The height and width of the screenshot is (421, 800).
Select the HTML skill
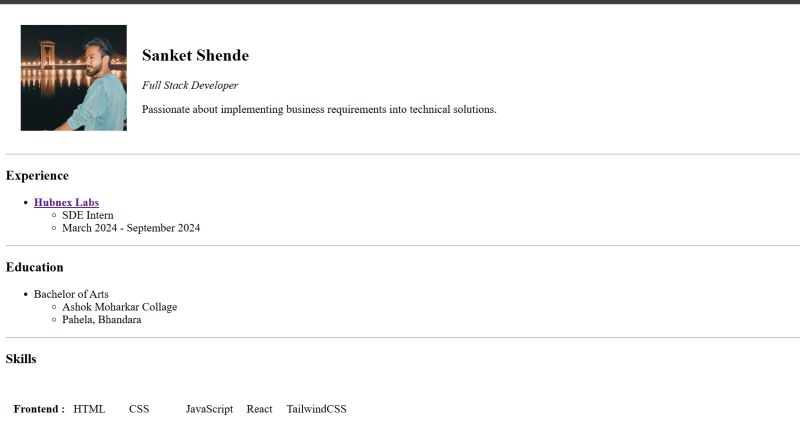point(89,409)
